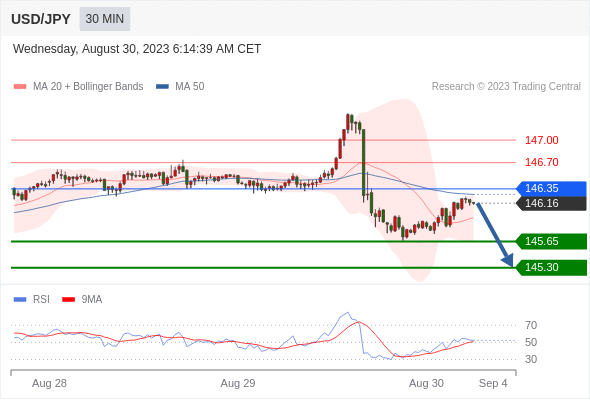Click the red 146.70 resistance label
This screenshot has width=590, height=400.
click(542, 162)
